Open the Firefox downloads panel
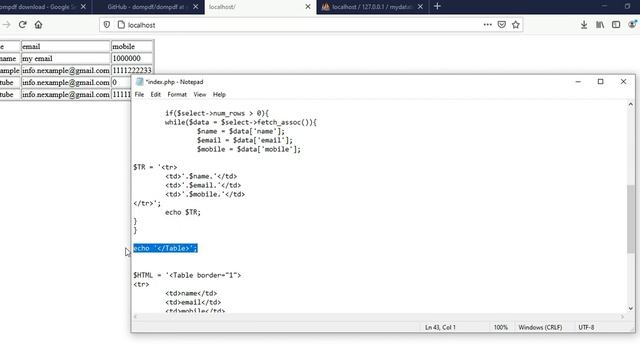Viewport: 640px width, 360px height. (x=584, y=25)
